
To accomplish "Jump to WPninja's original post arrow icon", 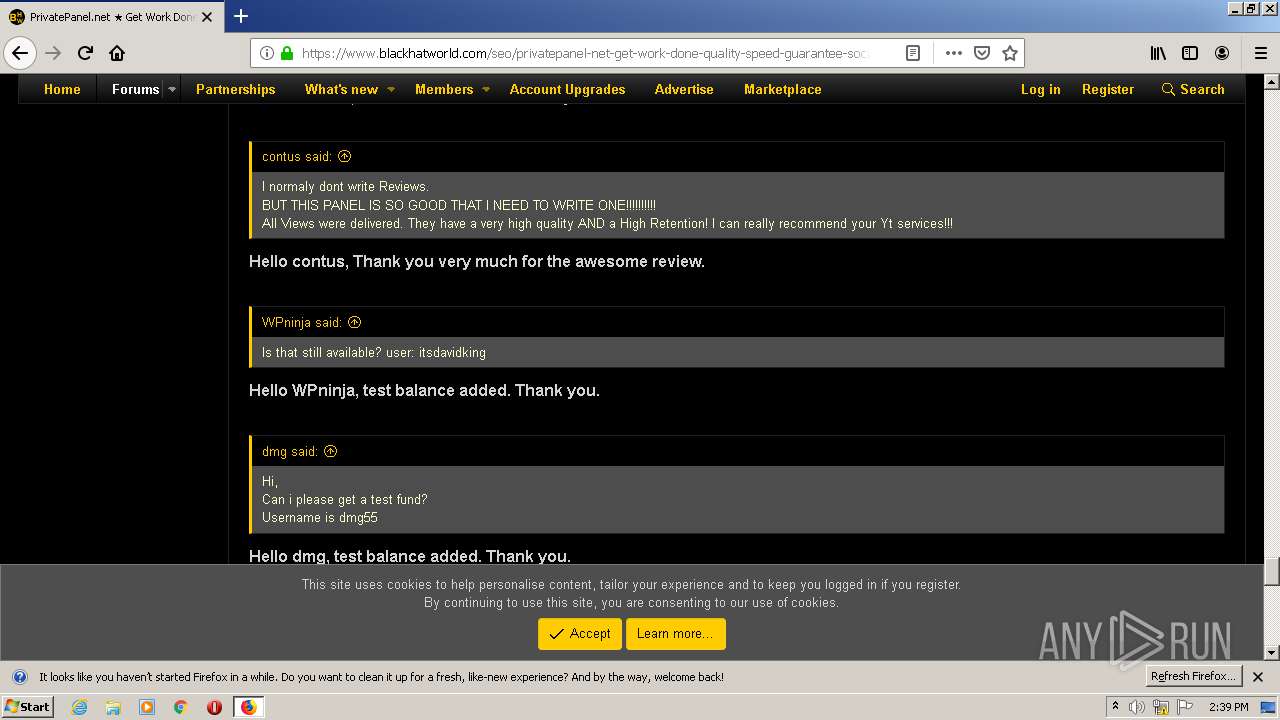I will (x=354, y=322).
